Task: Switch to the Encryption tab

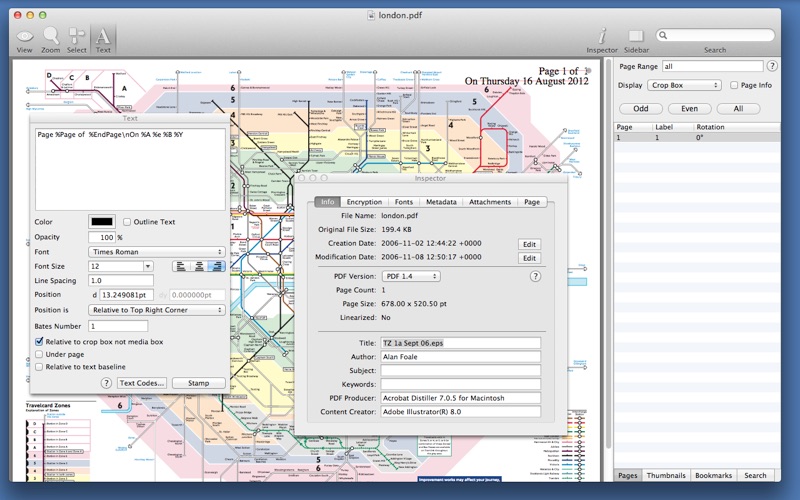Action: tap(364, 202)
